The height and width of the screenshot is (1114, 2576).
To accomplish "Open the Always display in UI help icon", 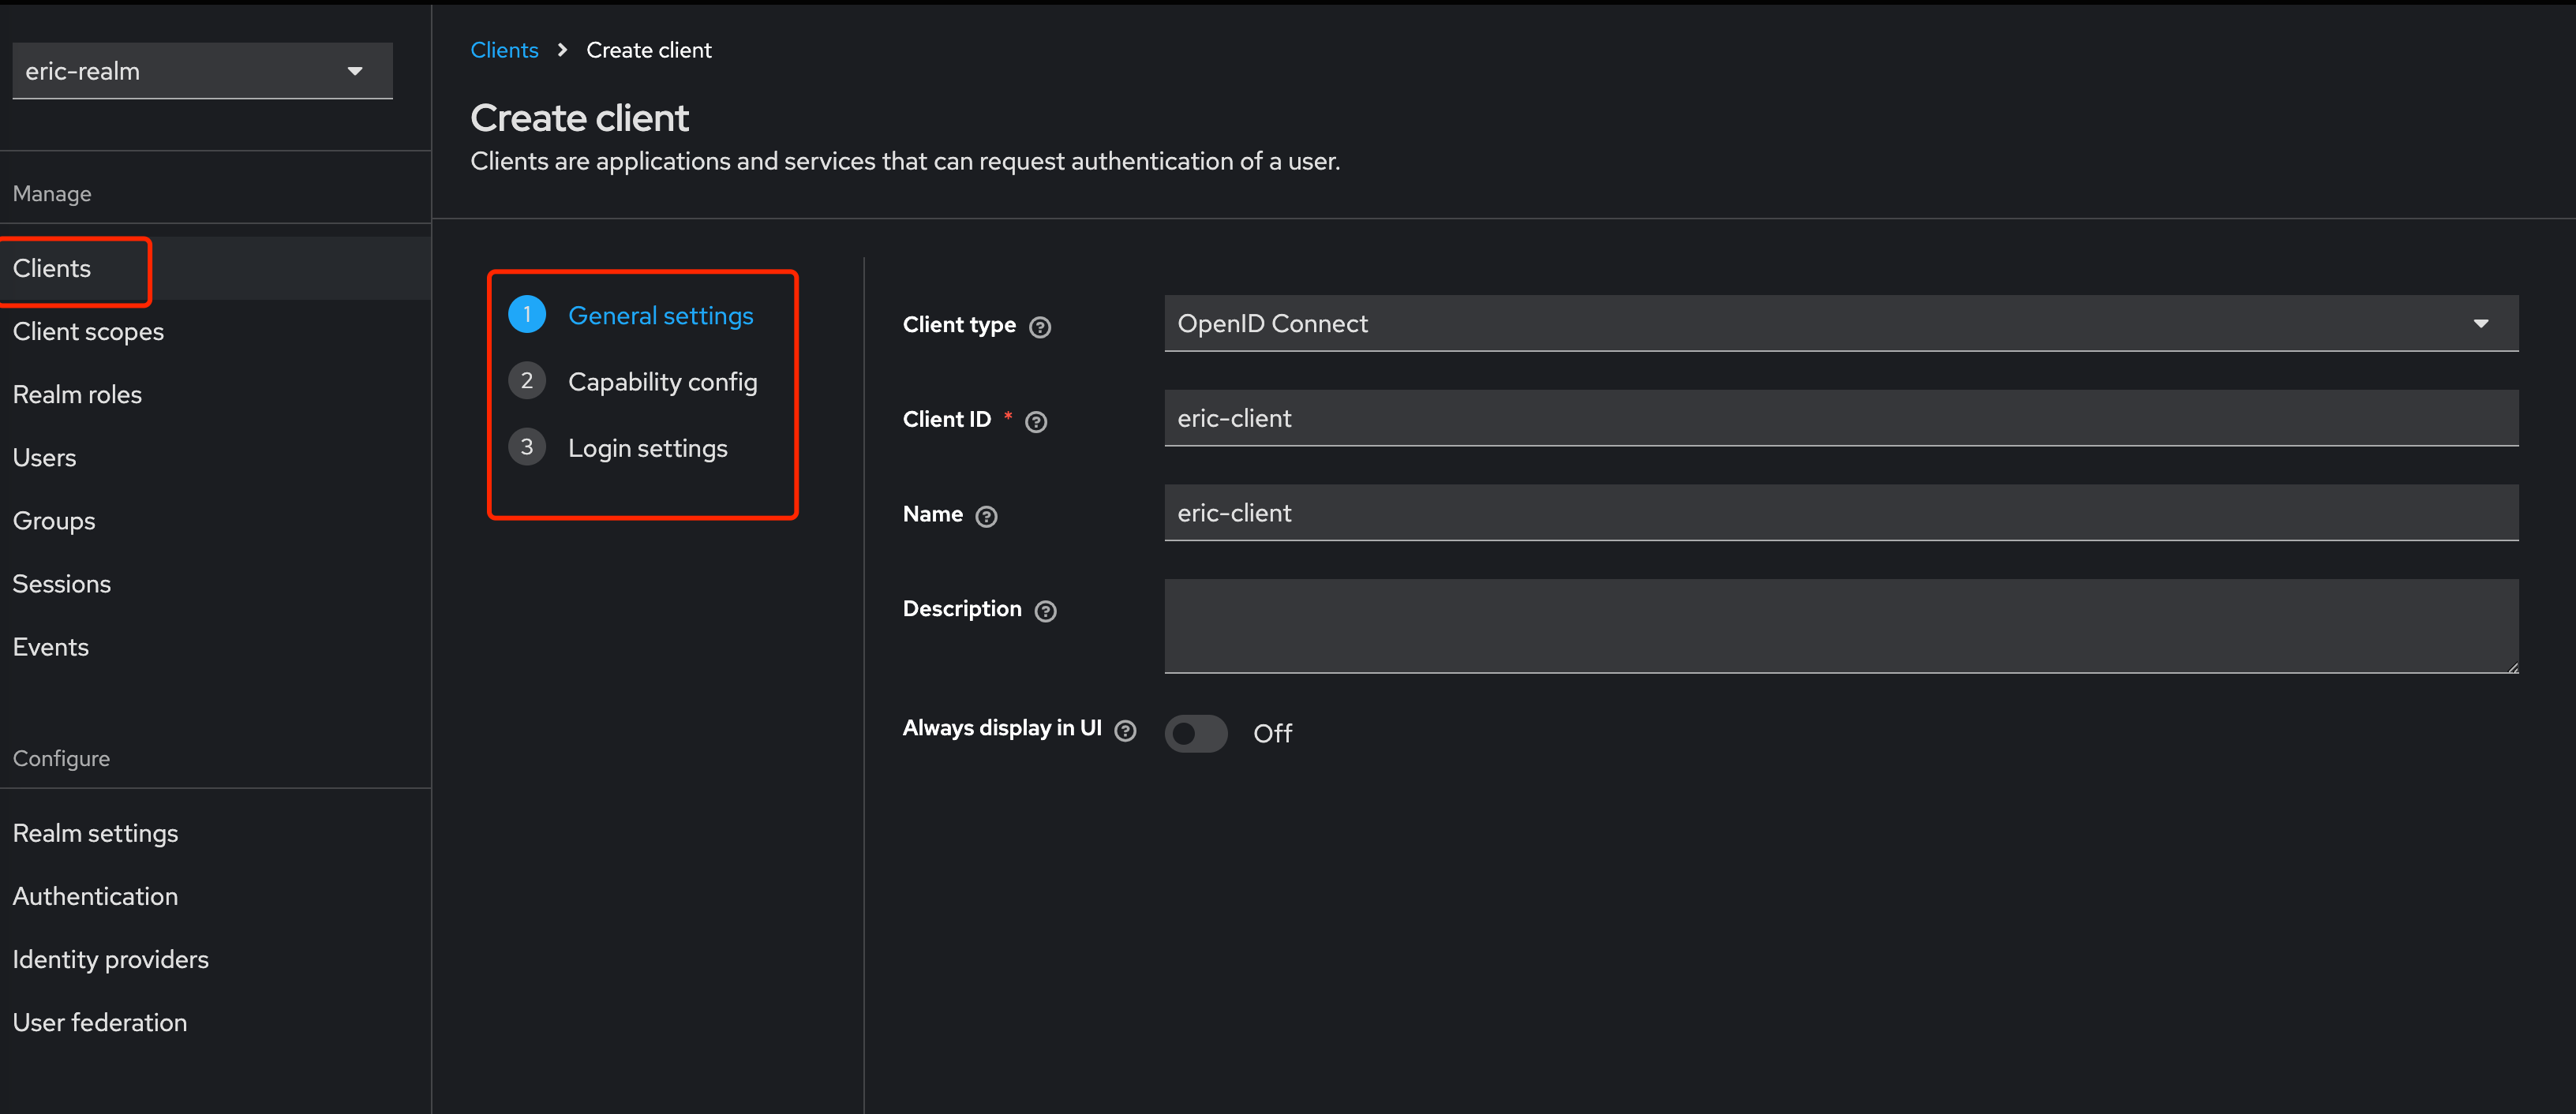I will pyautogui.click(x=1125, y=731).
